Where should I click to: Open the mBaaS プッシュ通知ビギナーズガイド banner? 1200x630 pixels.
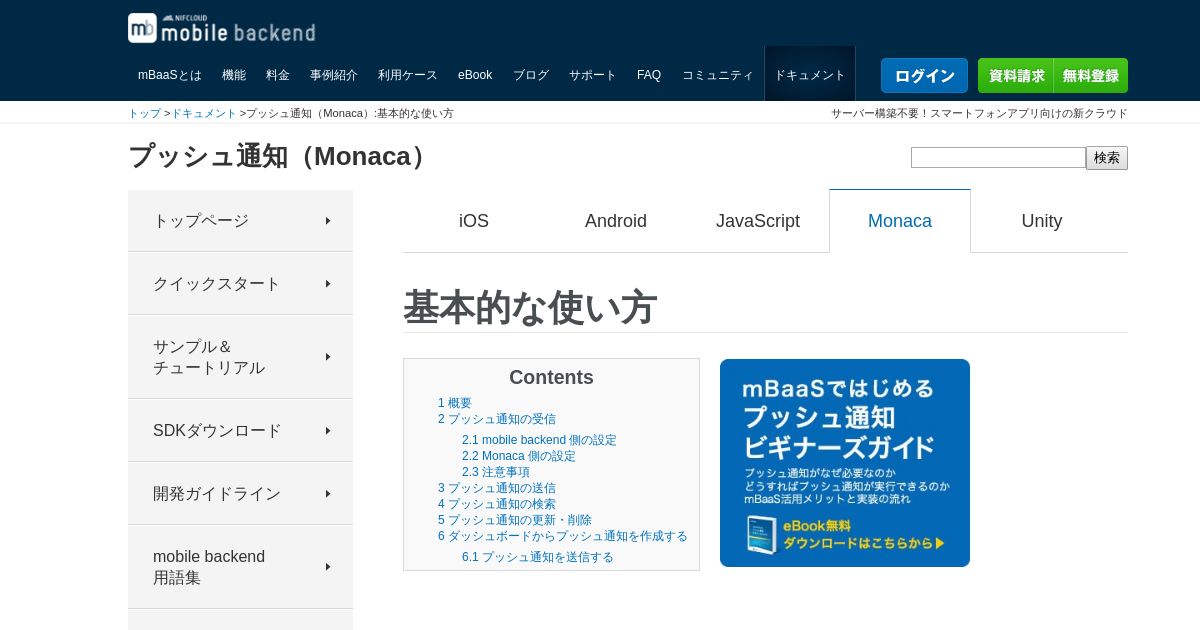point(845,463)
